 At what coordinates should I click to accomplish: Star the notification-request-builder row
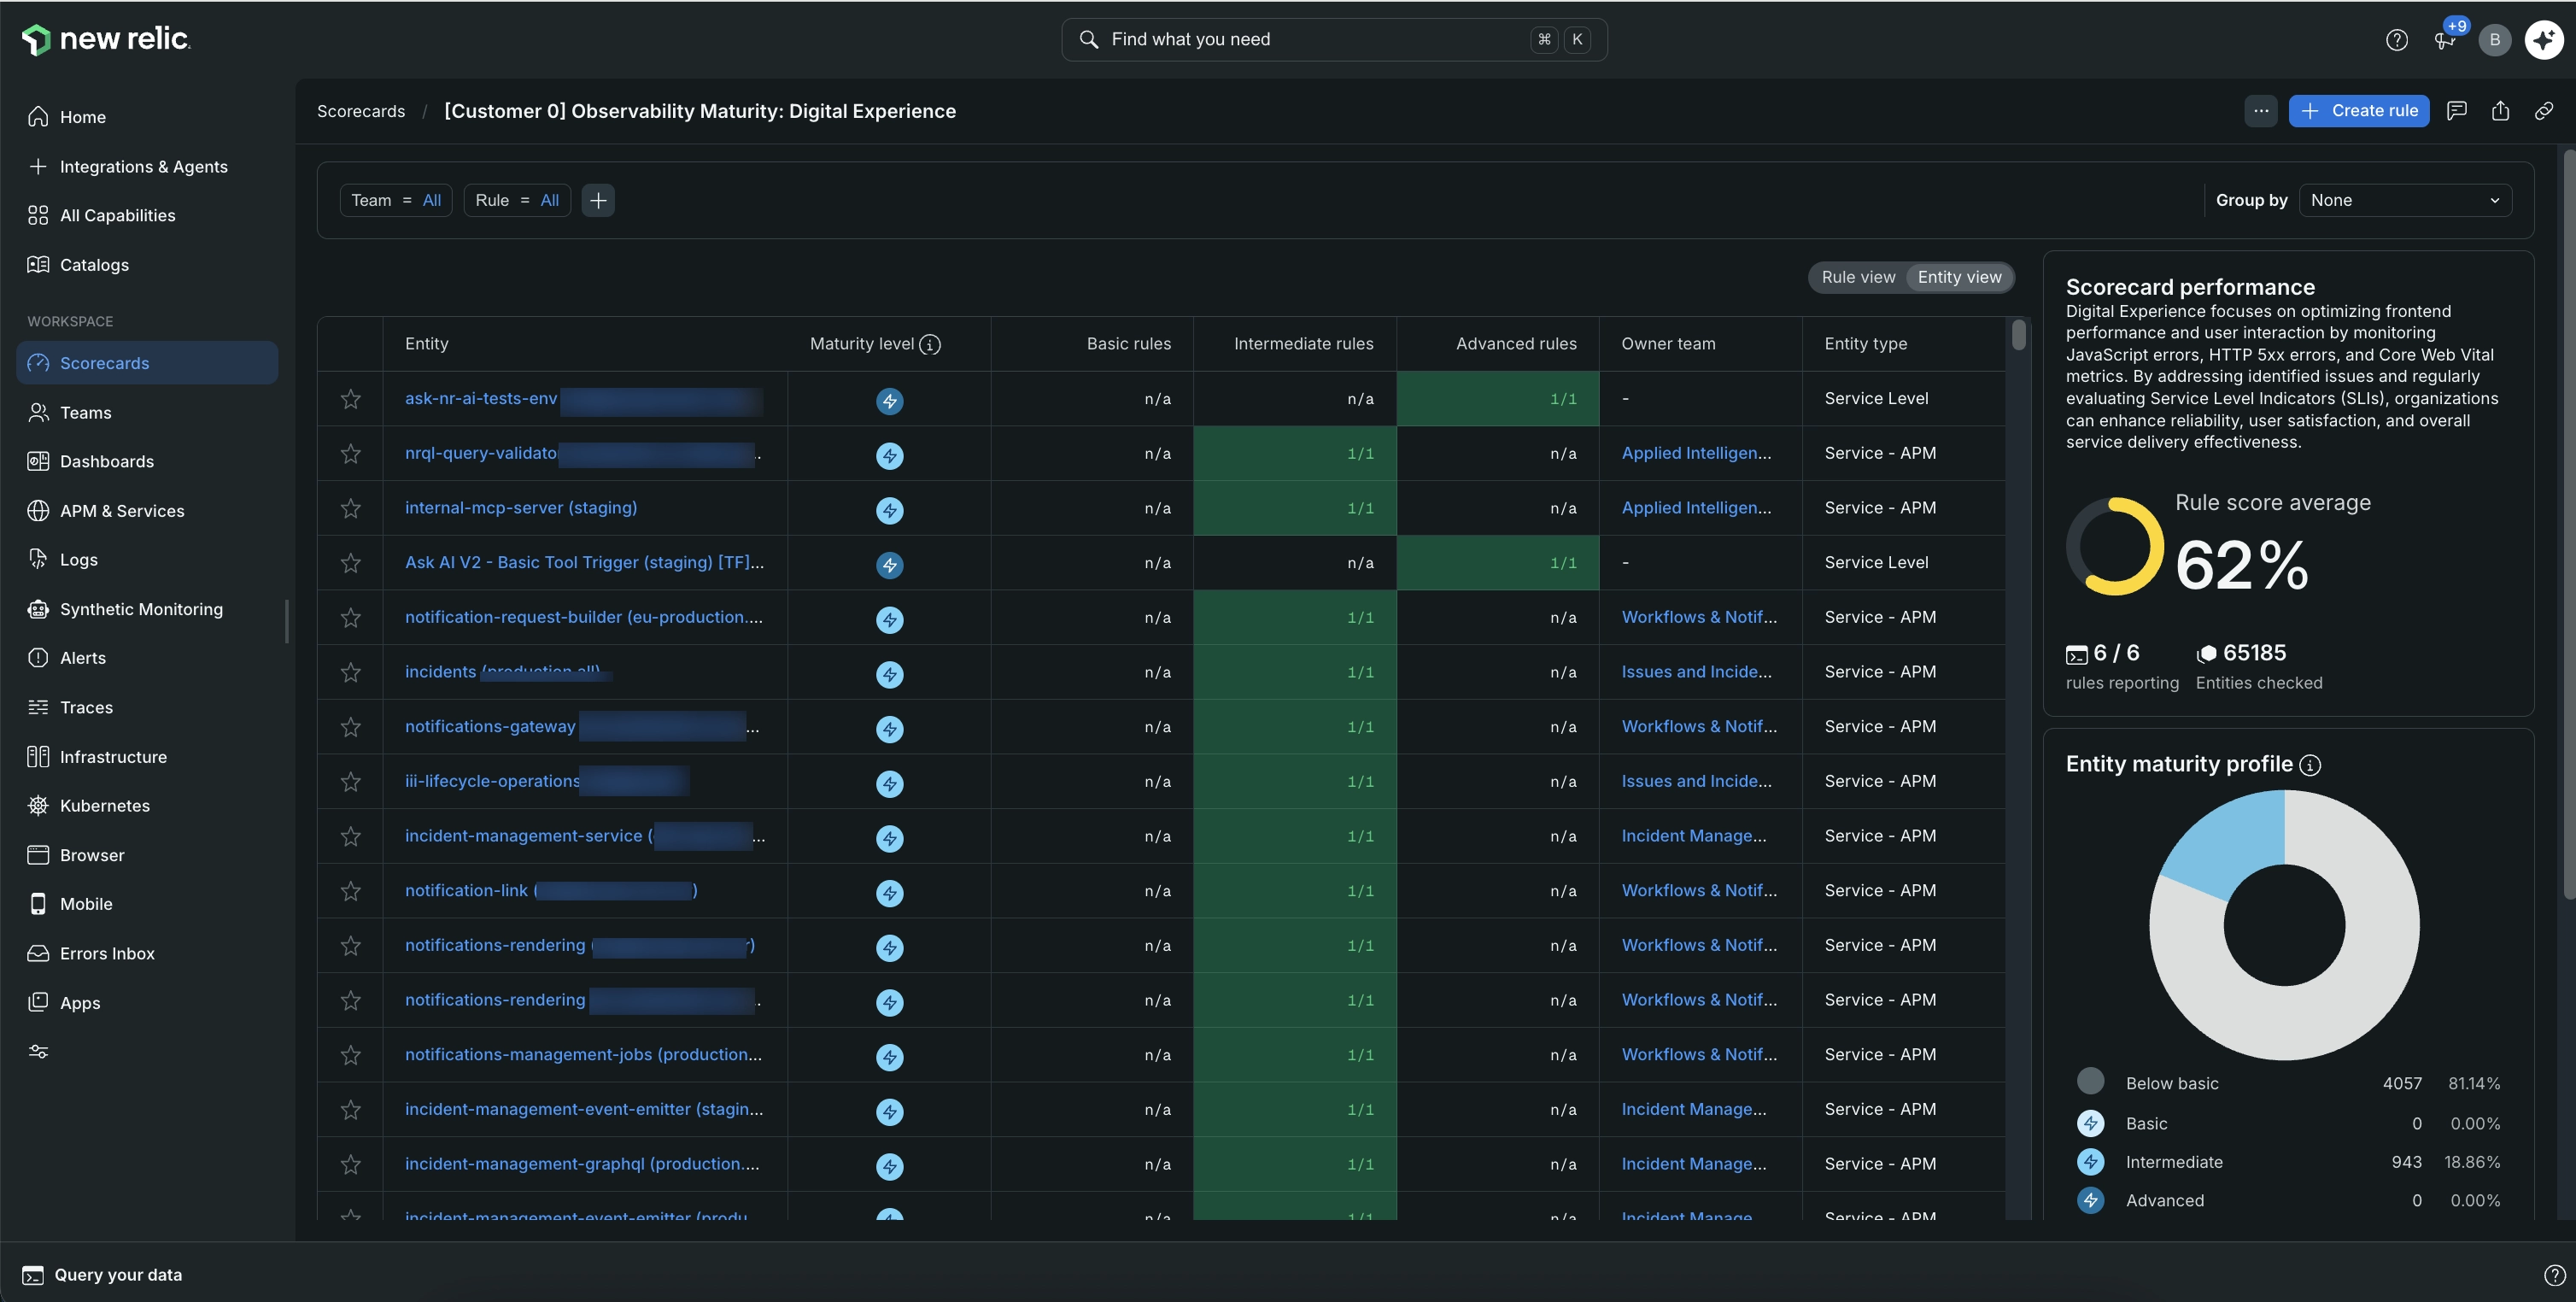tap(350, 618)
